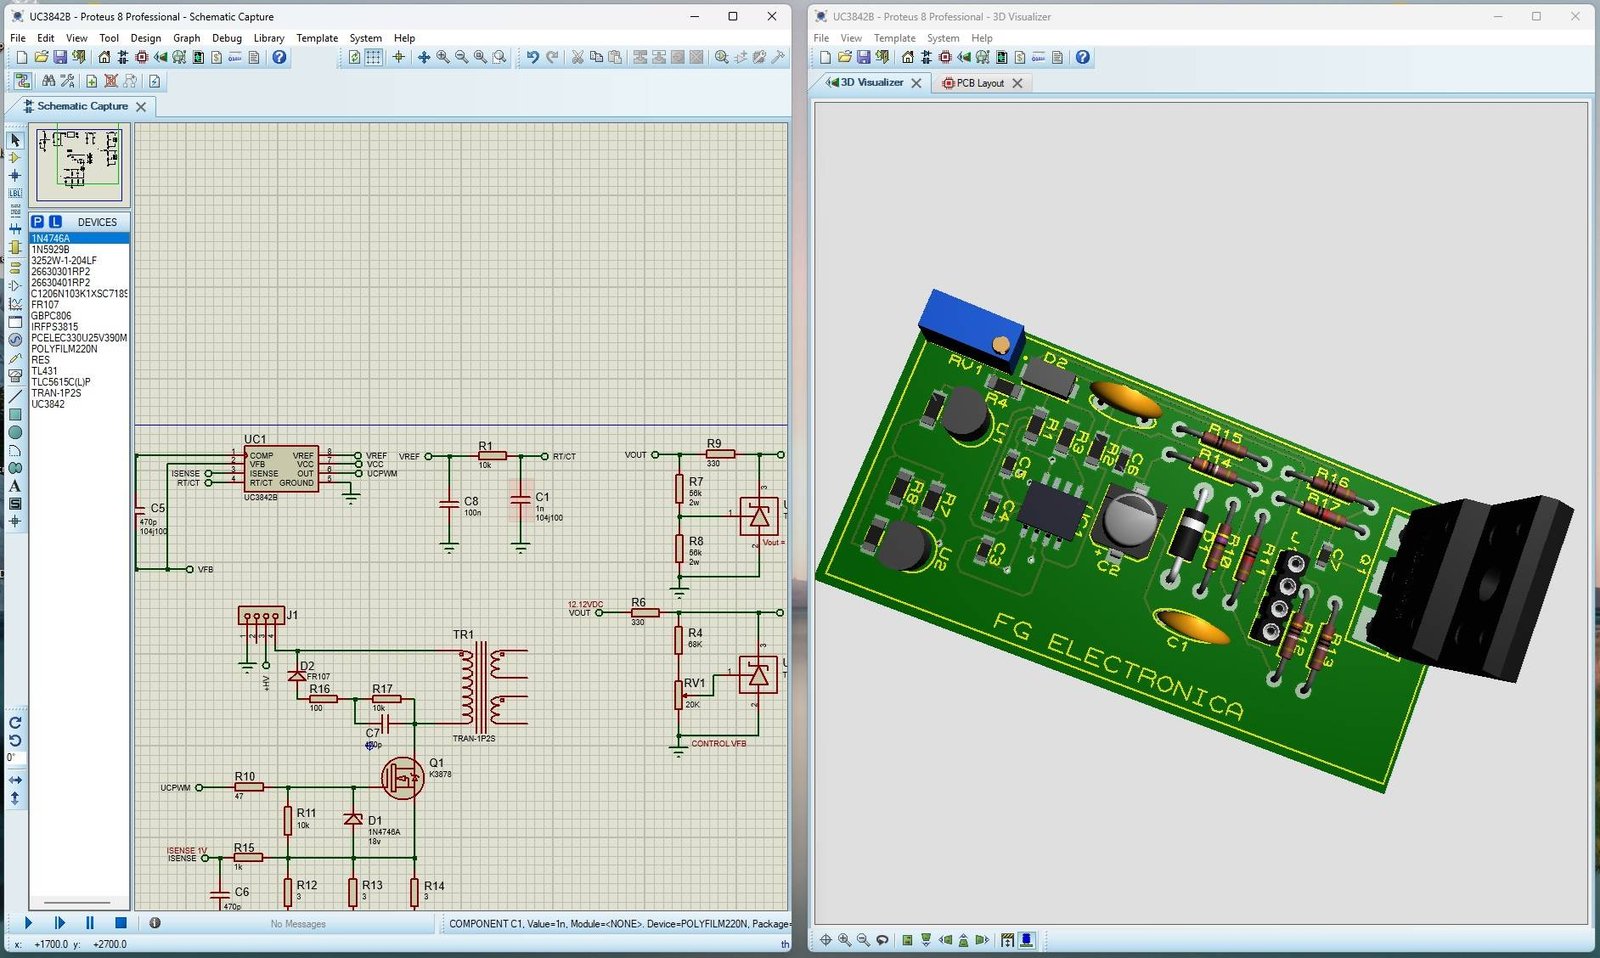Pause the simulation
This screenshot has height=958, width=1600.
click(x=89, y=923)
